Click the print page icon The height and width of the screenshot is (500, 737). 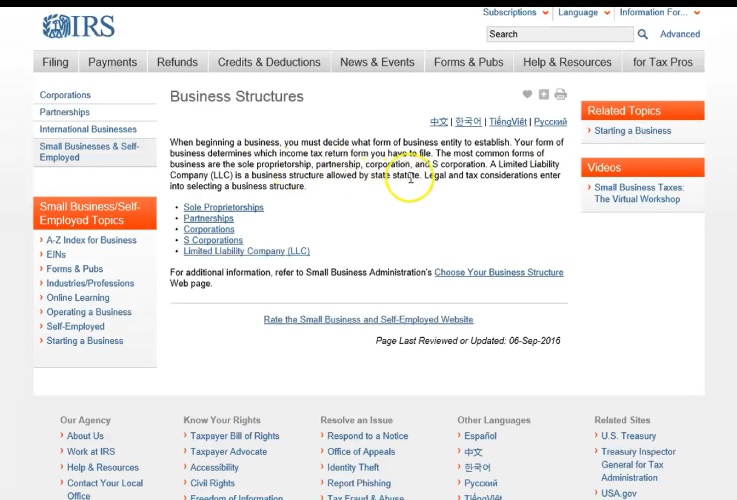[x=560, y=94]
